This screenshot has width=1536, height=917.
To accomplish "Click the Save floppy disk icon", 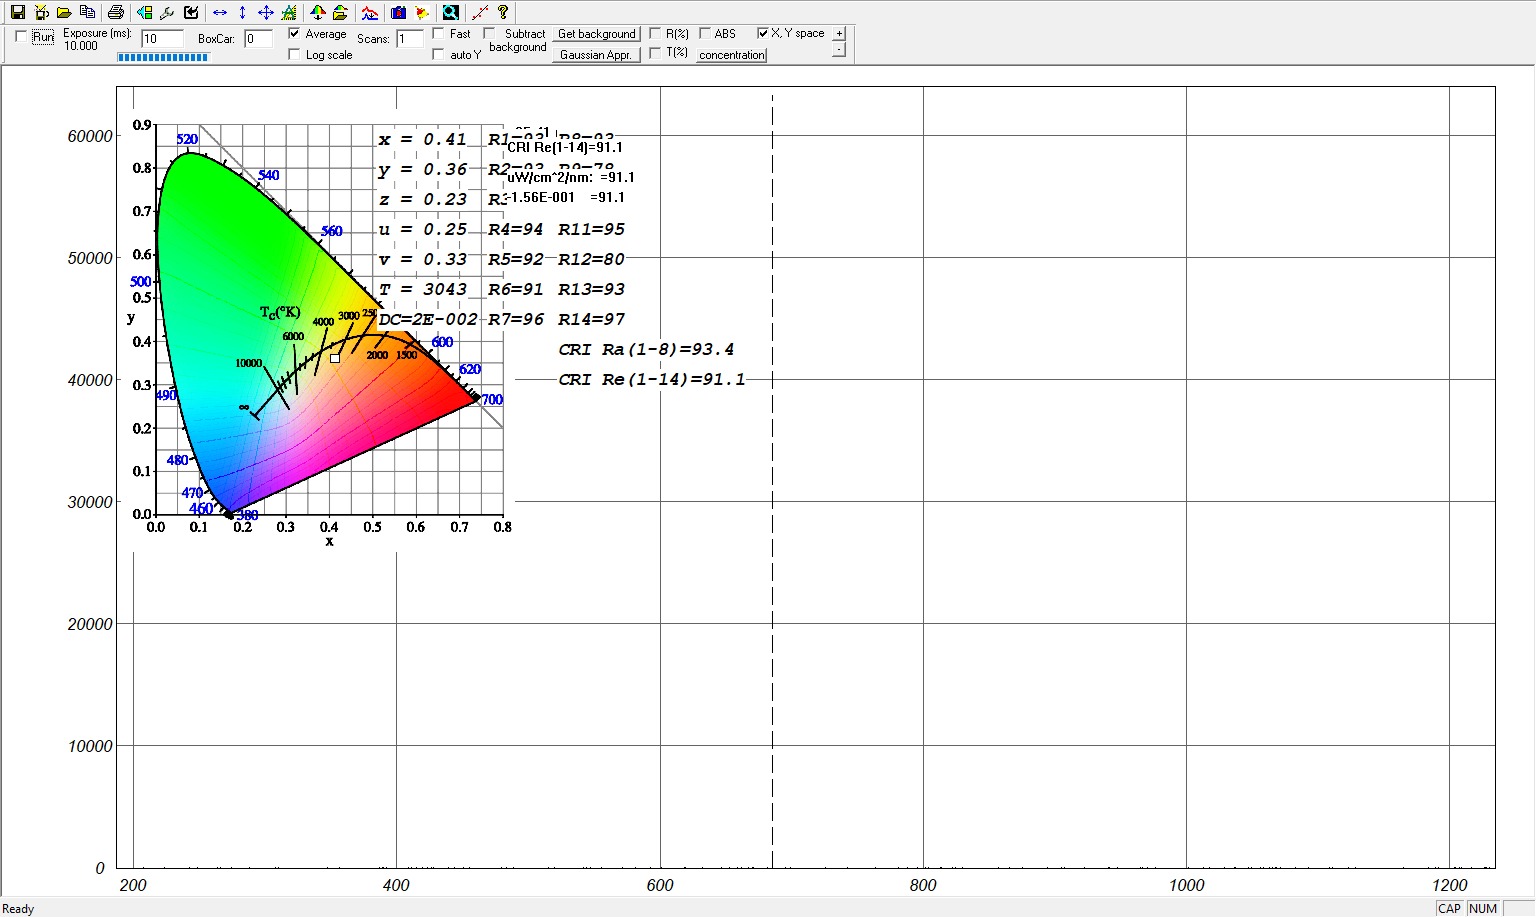I will point(17,12).
